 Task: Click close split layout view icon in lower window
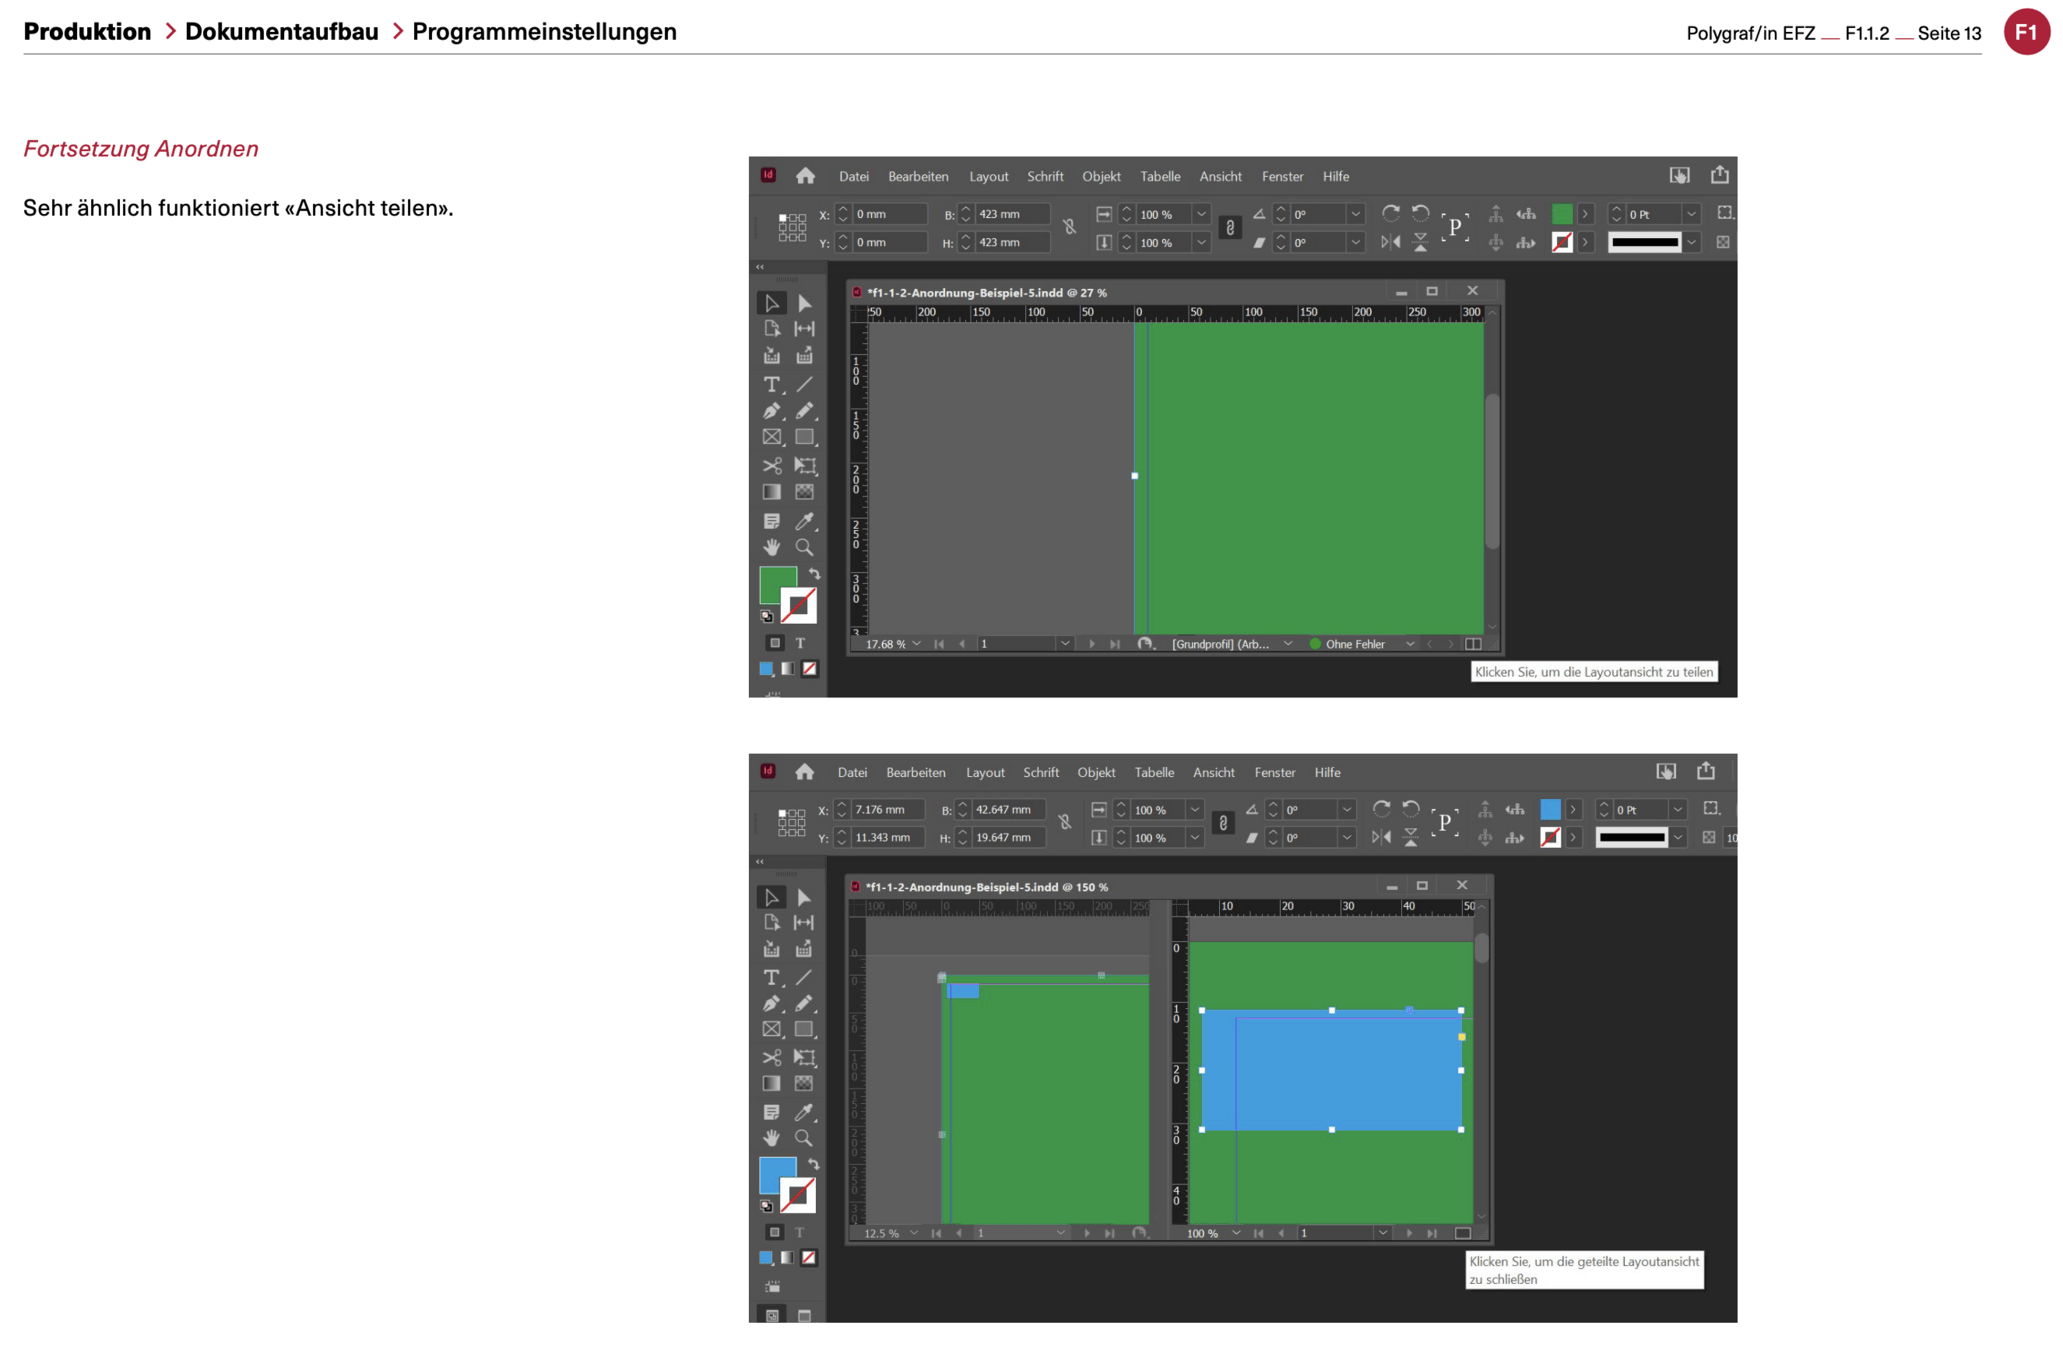[1462, 1233]
